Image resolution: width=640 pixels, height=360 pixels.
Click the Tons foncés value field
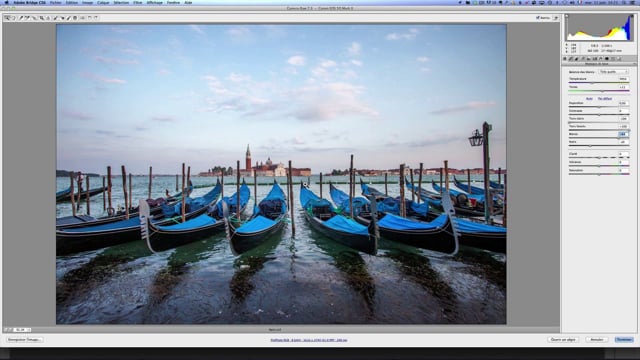click(x=623, y=127)
